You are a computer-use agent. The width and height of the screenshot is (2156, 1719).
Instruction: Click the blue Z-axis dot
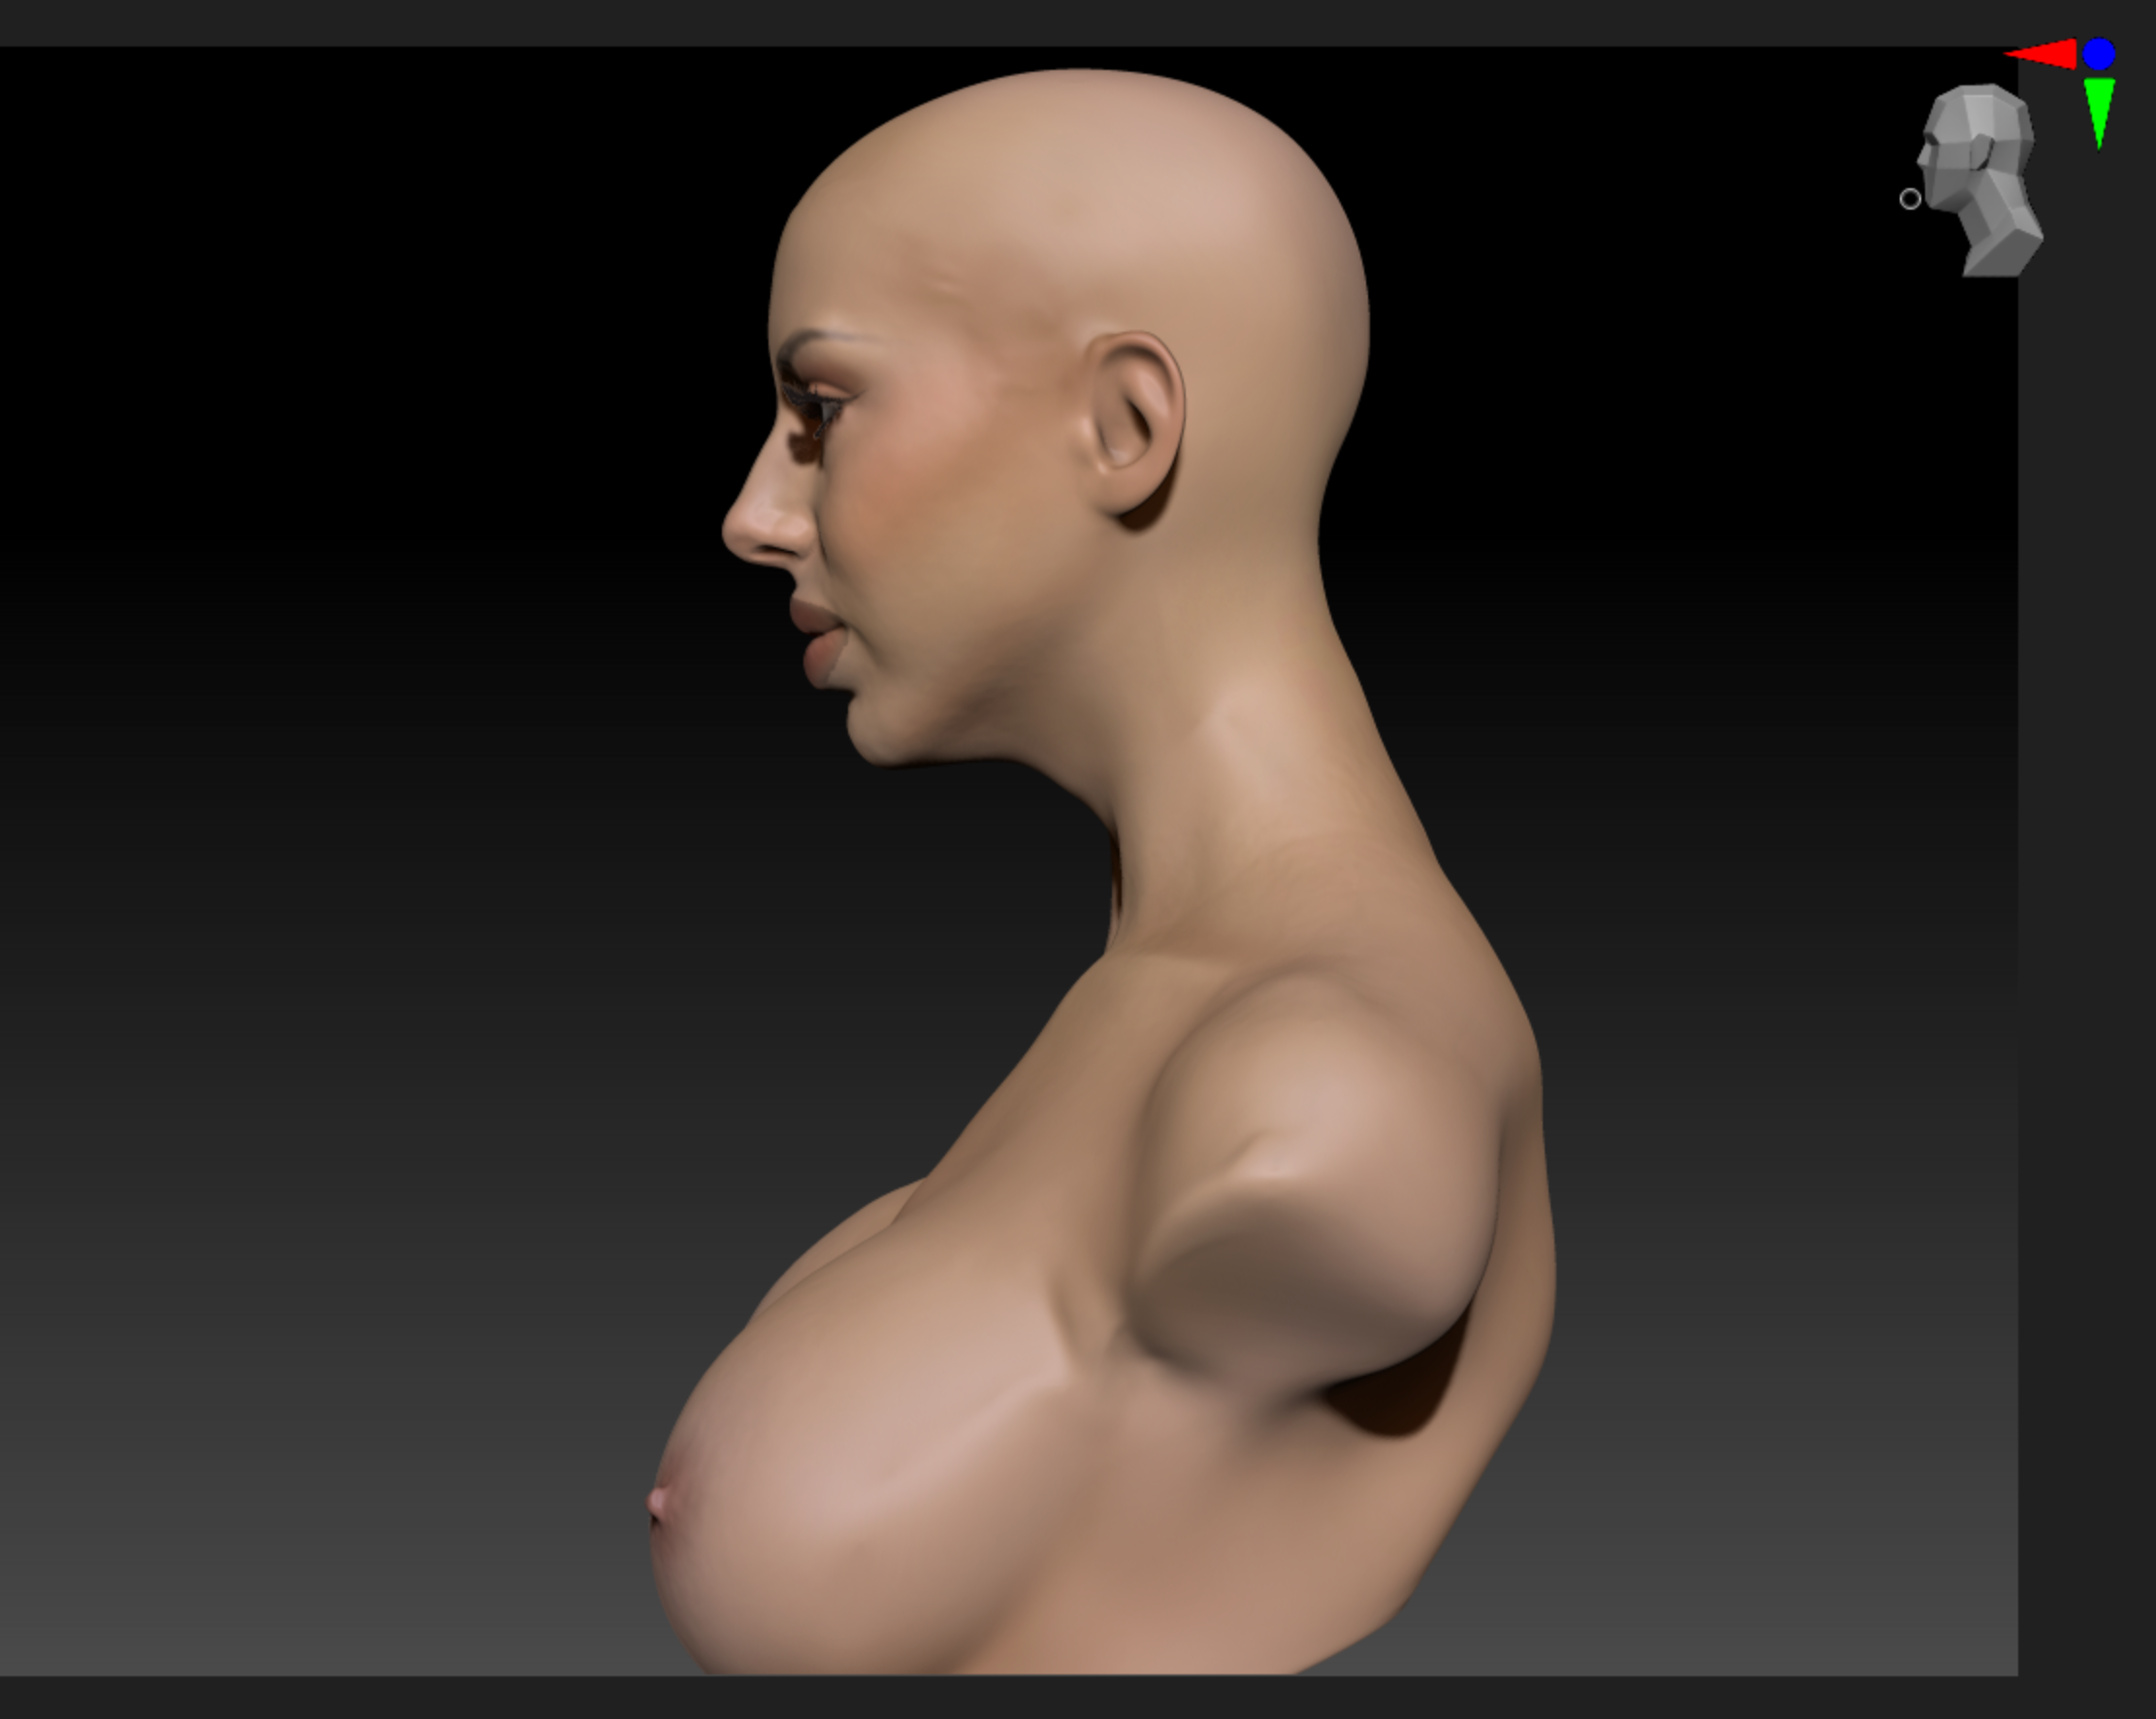[2098, 54]
